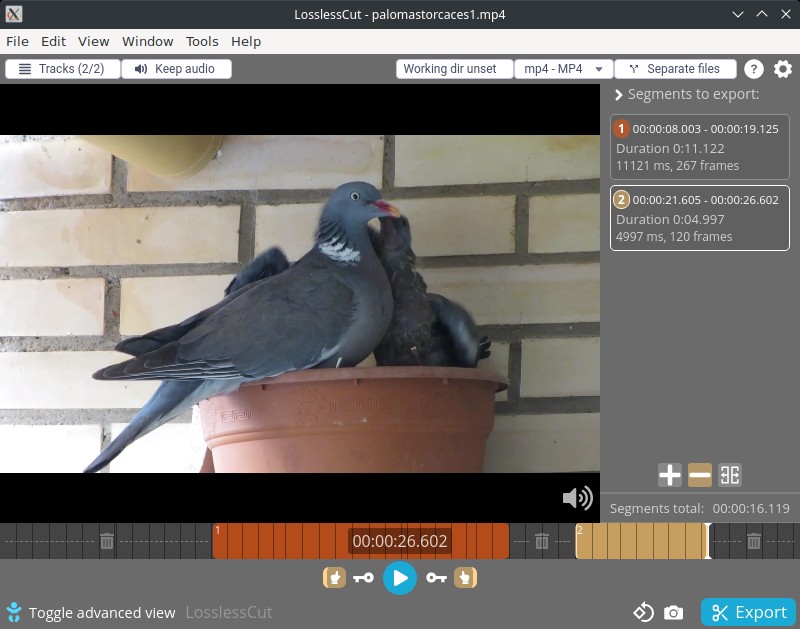Click the rotation preview icon
Image resolution: width=800 pixels, height=629 pixels.
tap(643, 612)
